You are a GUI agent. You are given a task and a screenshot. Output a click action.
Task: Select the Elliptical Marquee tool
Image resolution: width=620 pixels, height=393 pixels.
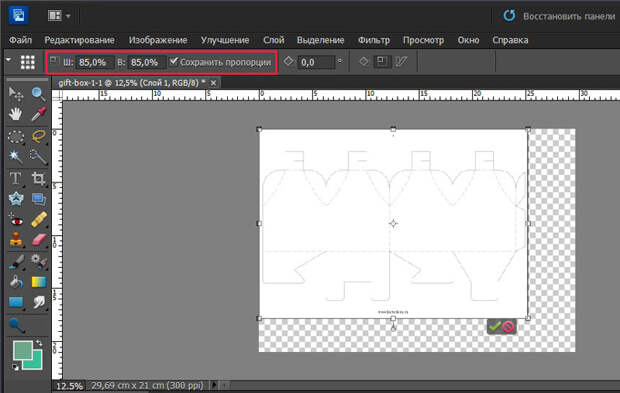(x=16, y=137)
